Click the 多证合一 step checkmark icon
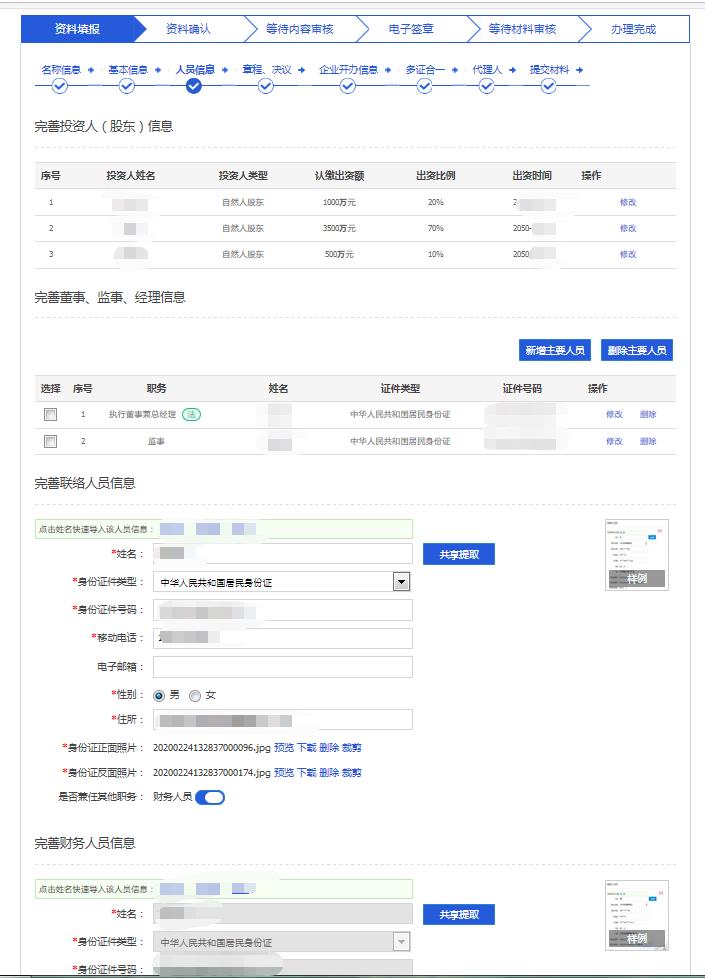 (x=424, y=86)
